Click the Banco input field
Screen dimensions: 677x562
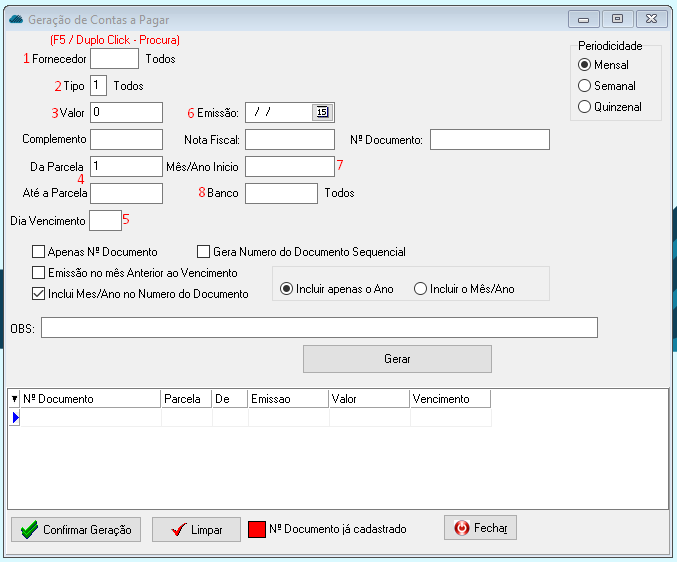pos(281,193)
